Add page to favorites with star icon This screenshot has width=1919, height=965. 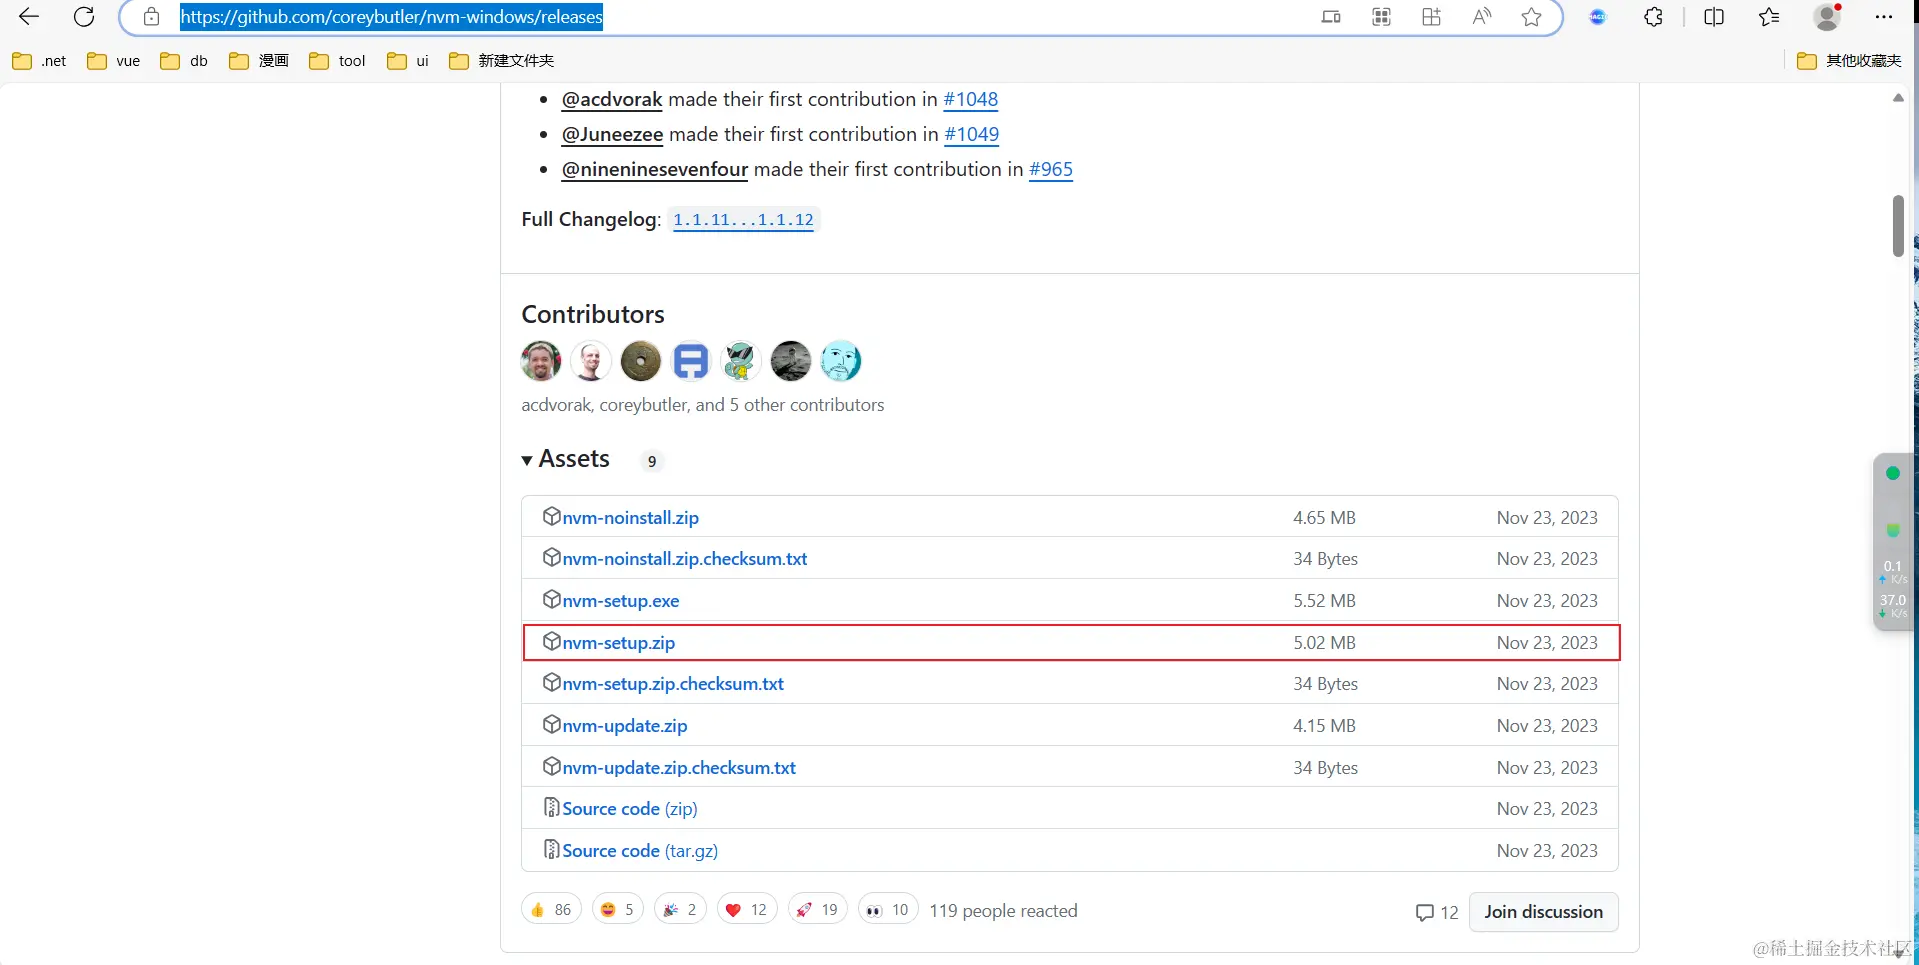click(x=1531, y=17)
